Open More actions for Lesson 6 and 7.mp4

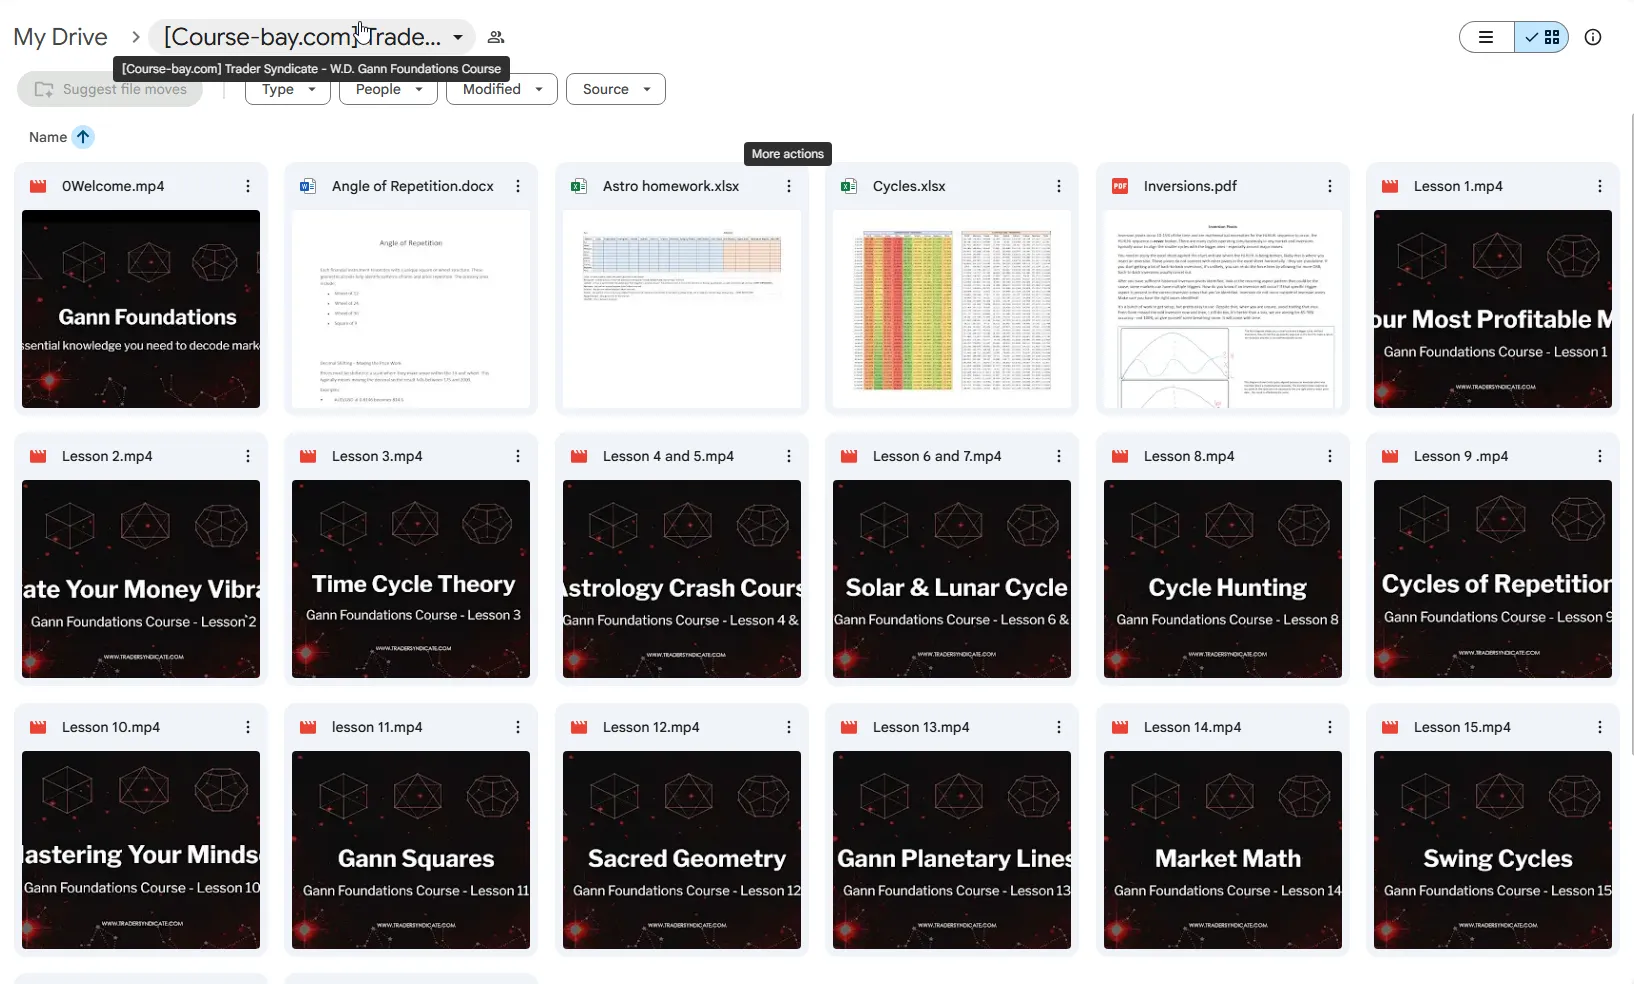[1059, 456]
